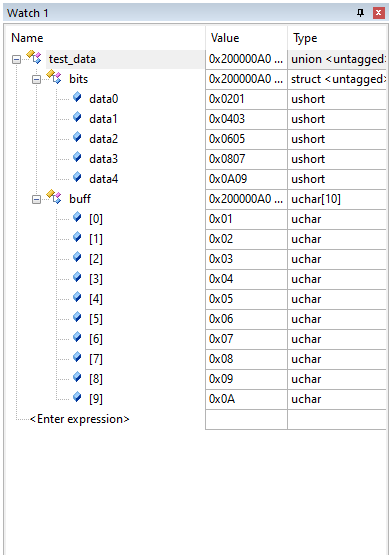Screen dimensions: 389x555
Task: Close the Watch 1 panel
Action: (378, 13)
